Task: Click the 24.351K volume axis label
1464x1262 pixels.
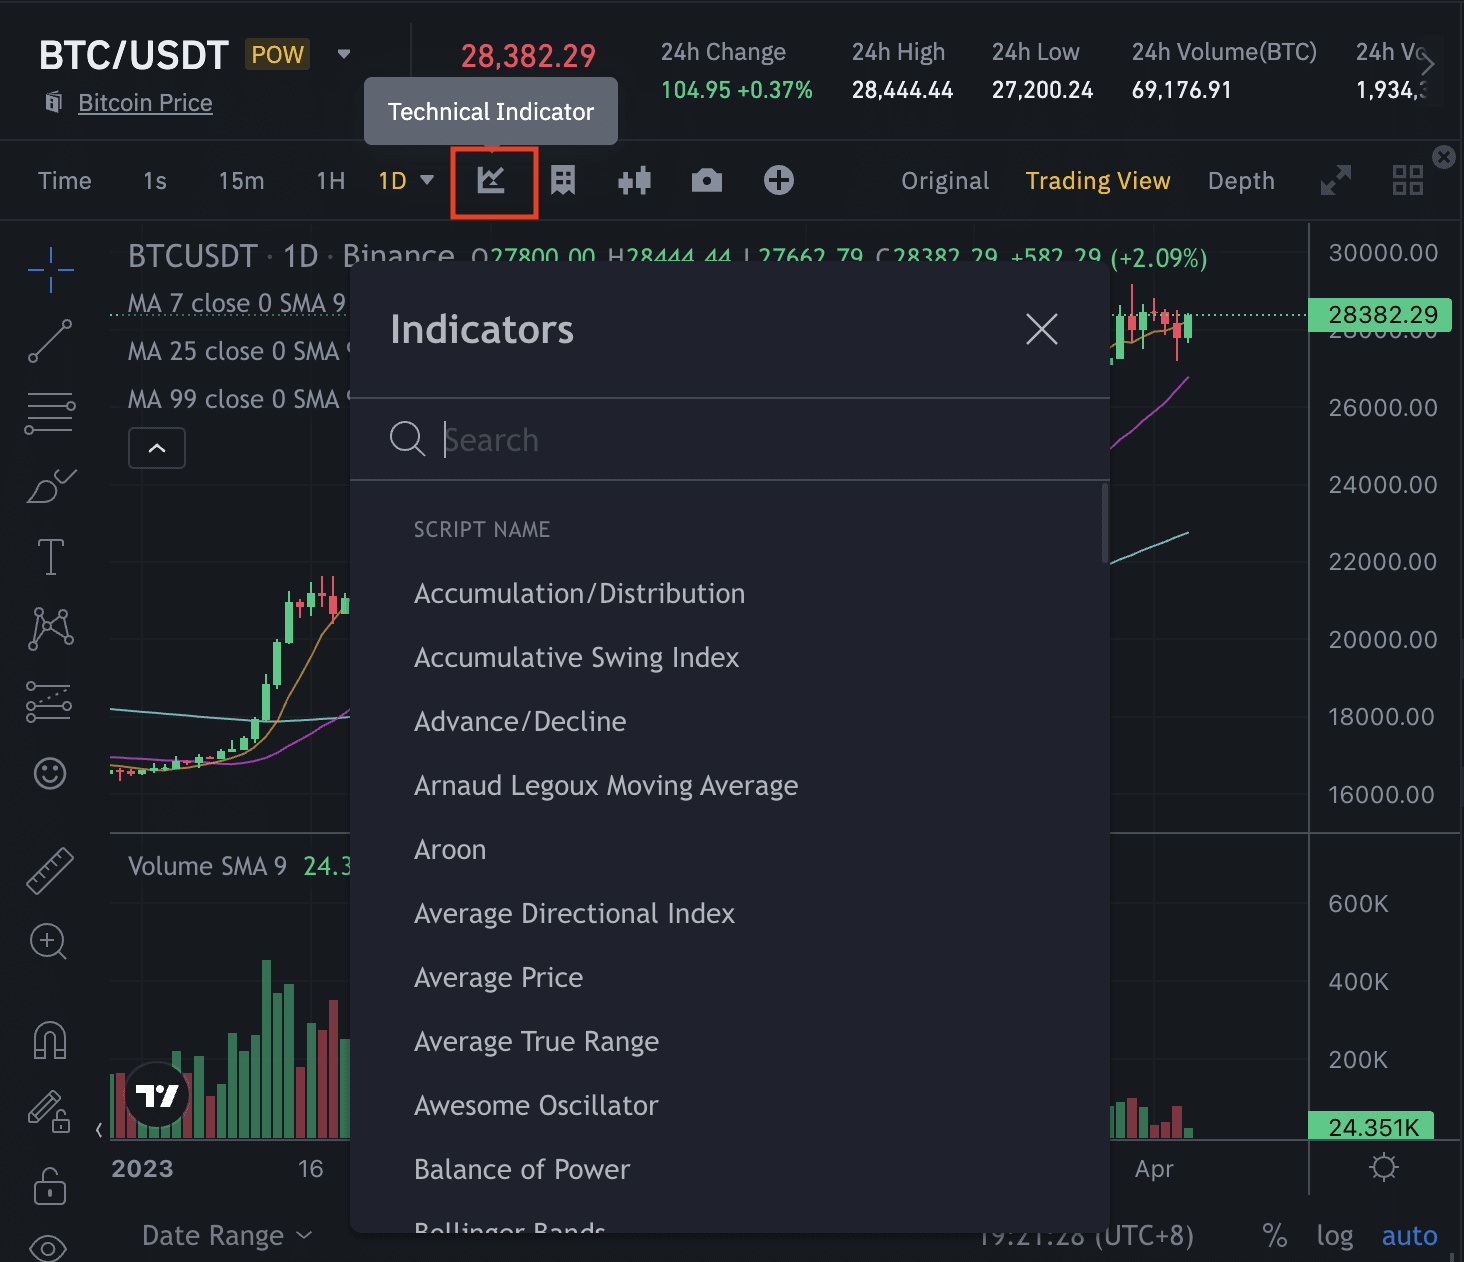Action: [x=1371, y=1127]
